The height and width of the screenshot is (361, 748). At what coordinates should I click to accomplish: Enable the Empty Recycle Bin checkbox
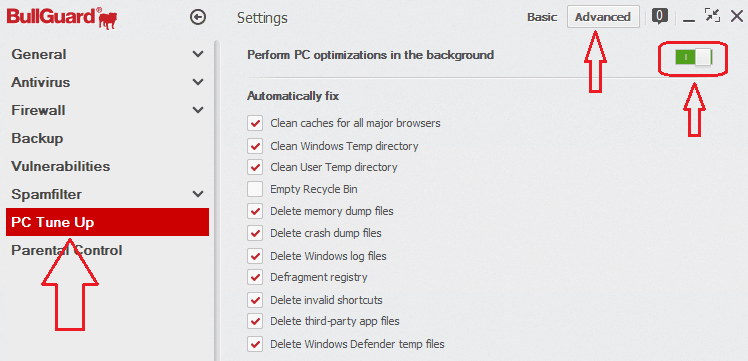point(255,189)
